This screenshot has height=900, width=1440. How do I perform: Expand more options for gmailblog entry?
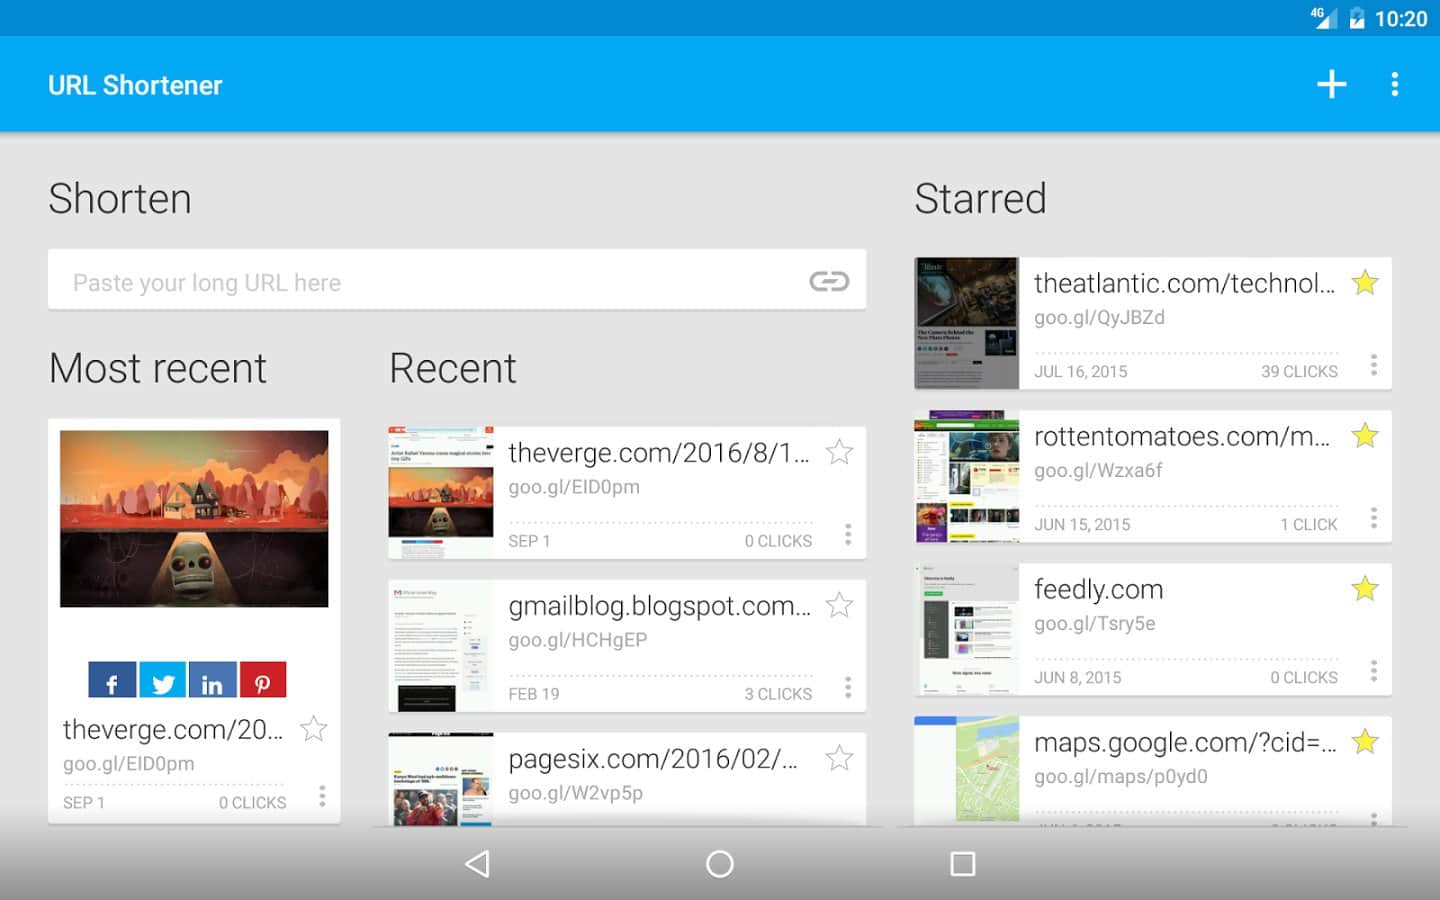coord(848,688)
